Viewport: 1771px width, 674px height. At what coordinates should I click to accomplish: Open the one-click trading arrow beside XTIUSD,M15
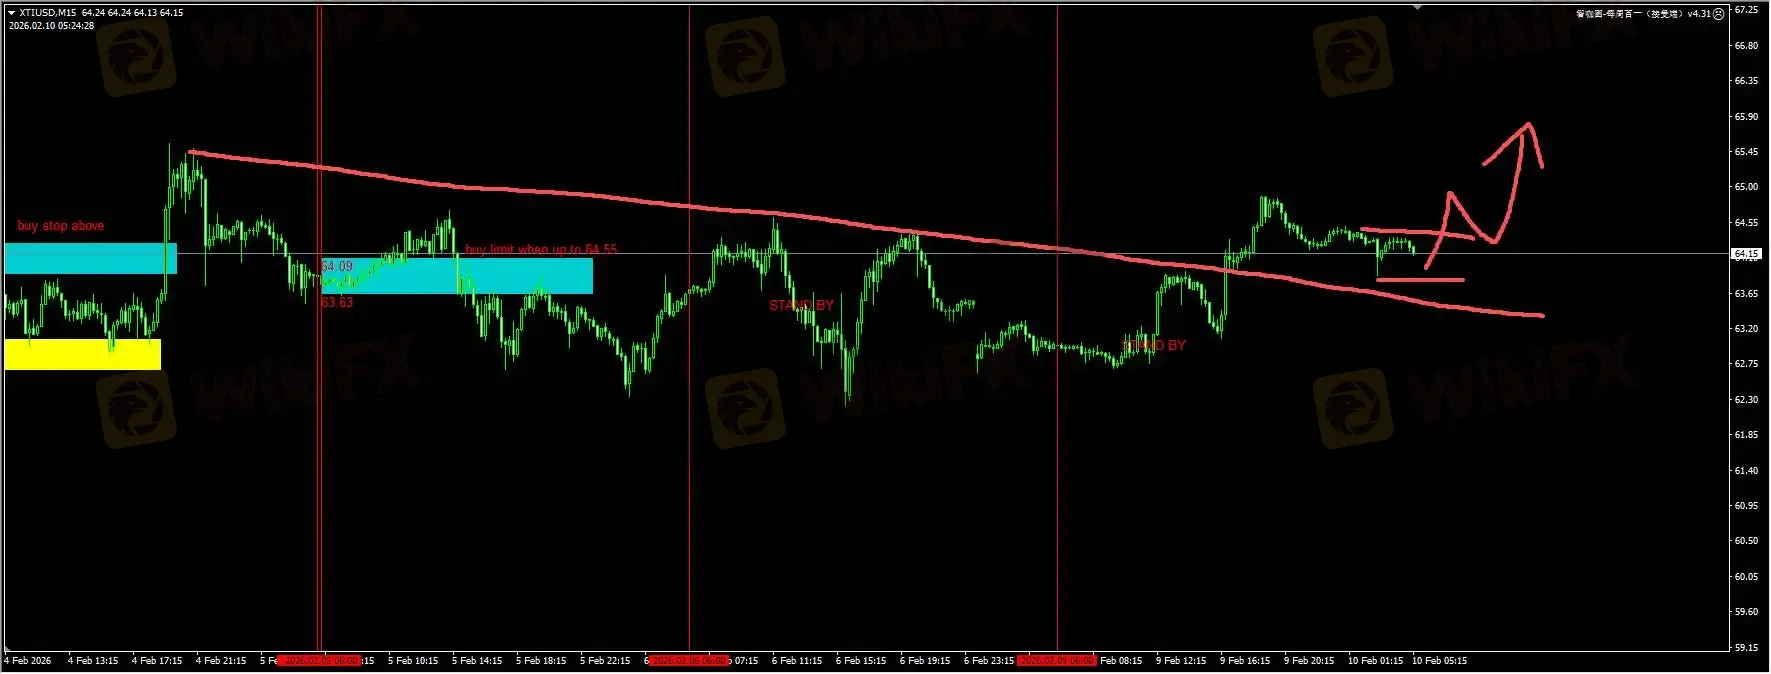[x=11, y=13]
